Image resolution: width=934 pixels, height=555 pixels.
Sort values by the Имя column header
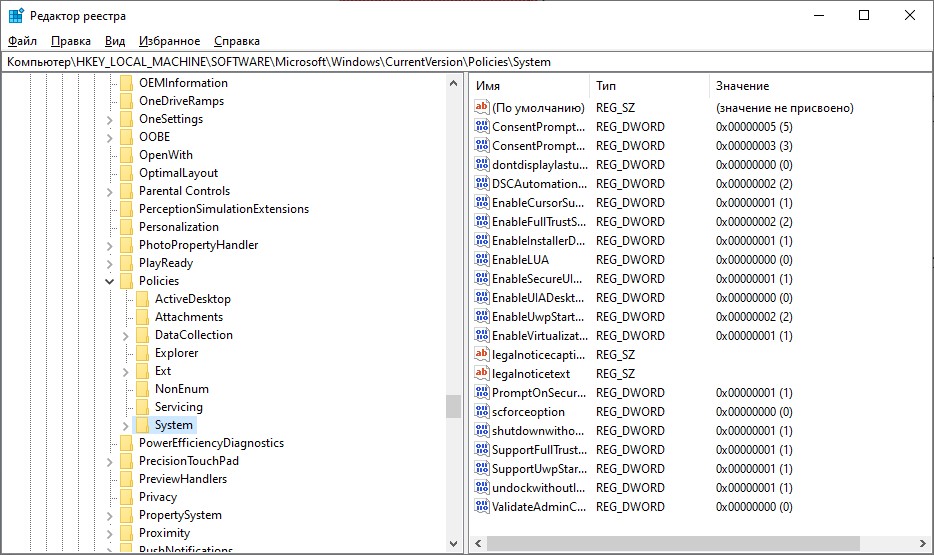[530, 86]
